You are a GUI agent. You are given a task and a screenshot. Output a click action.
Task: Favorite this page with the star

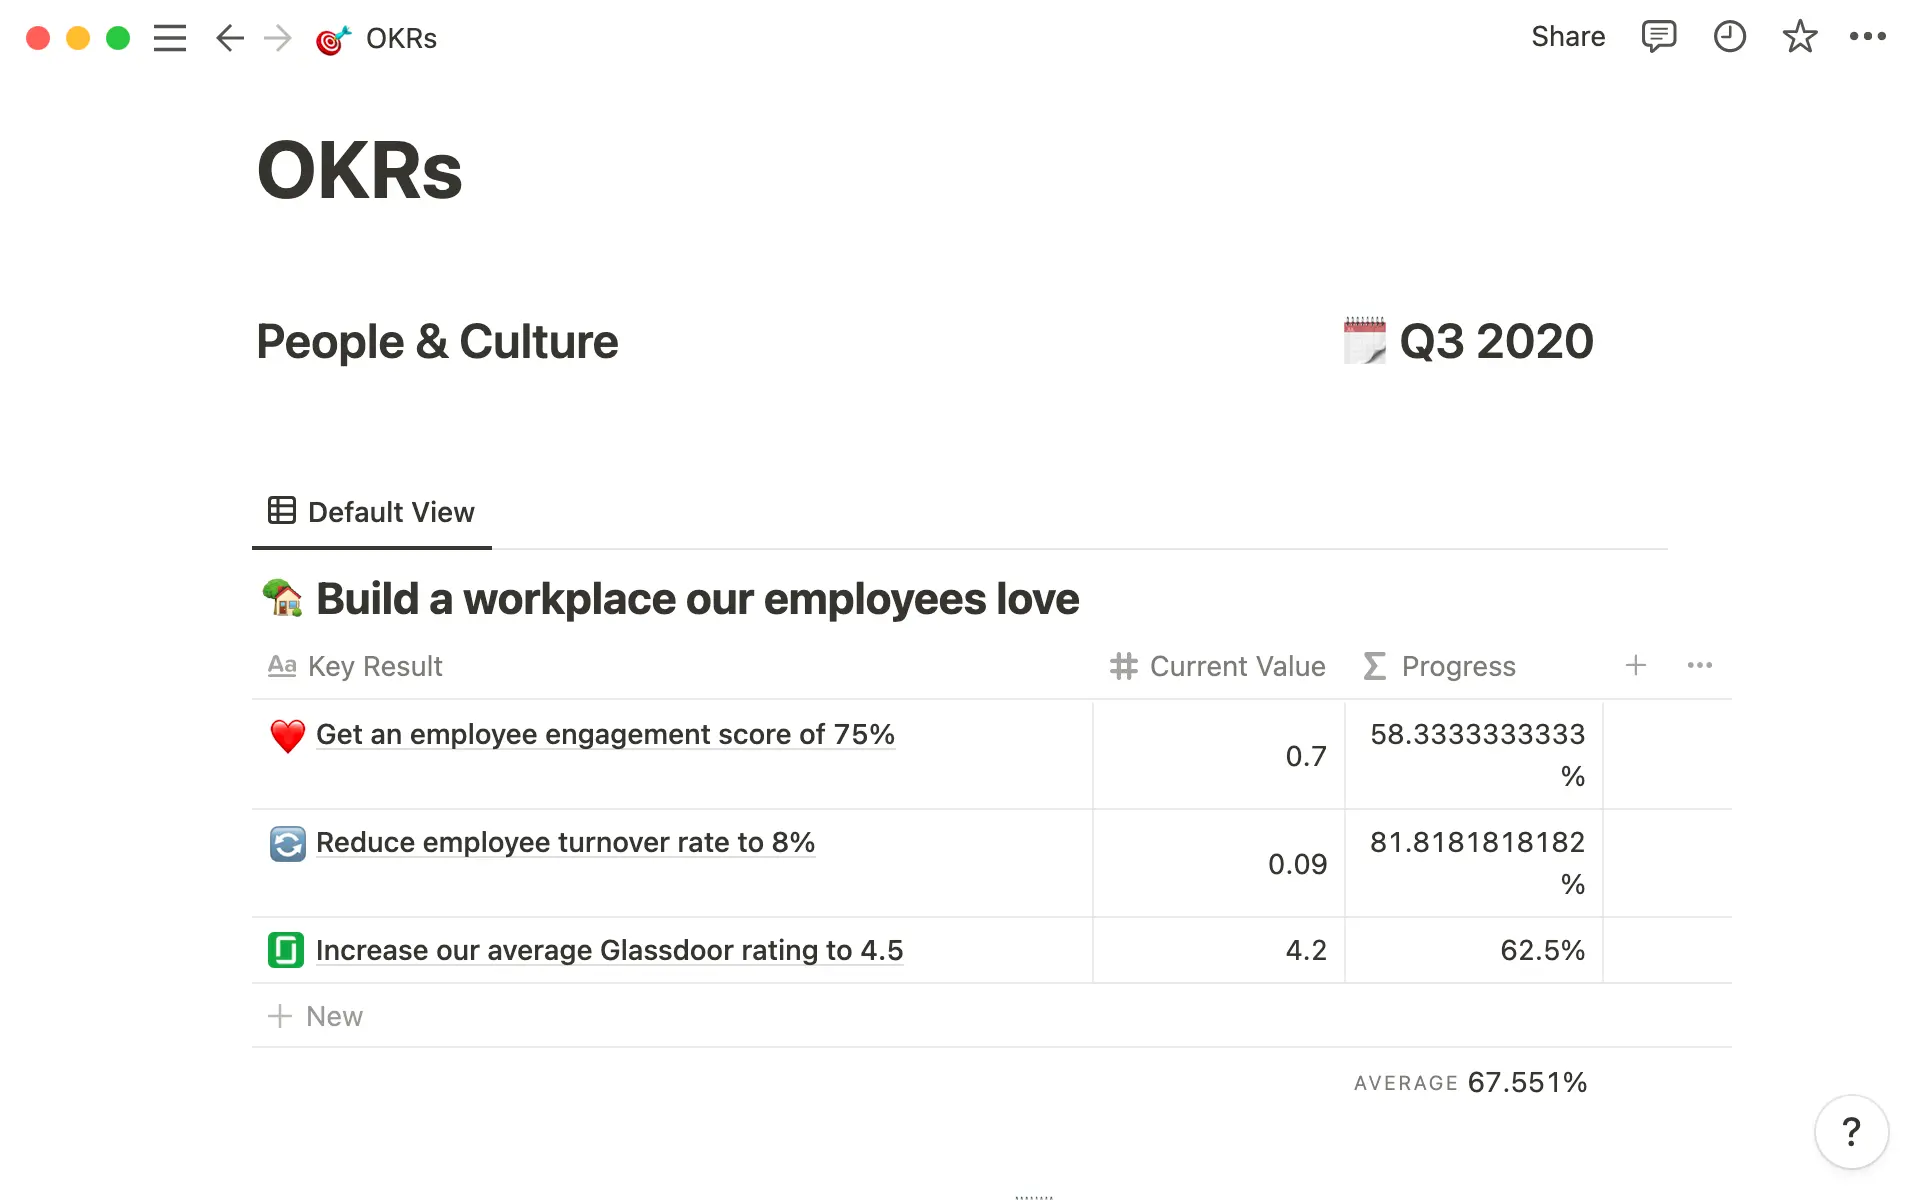pos(1799,37)
